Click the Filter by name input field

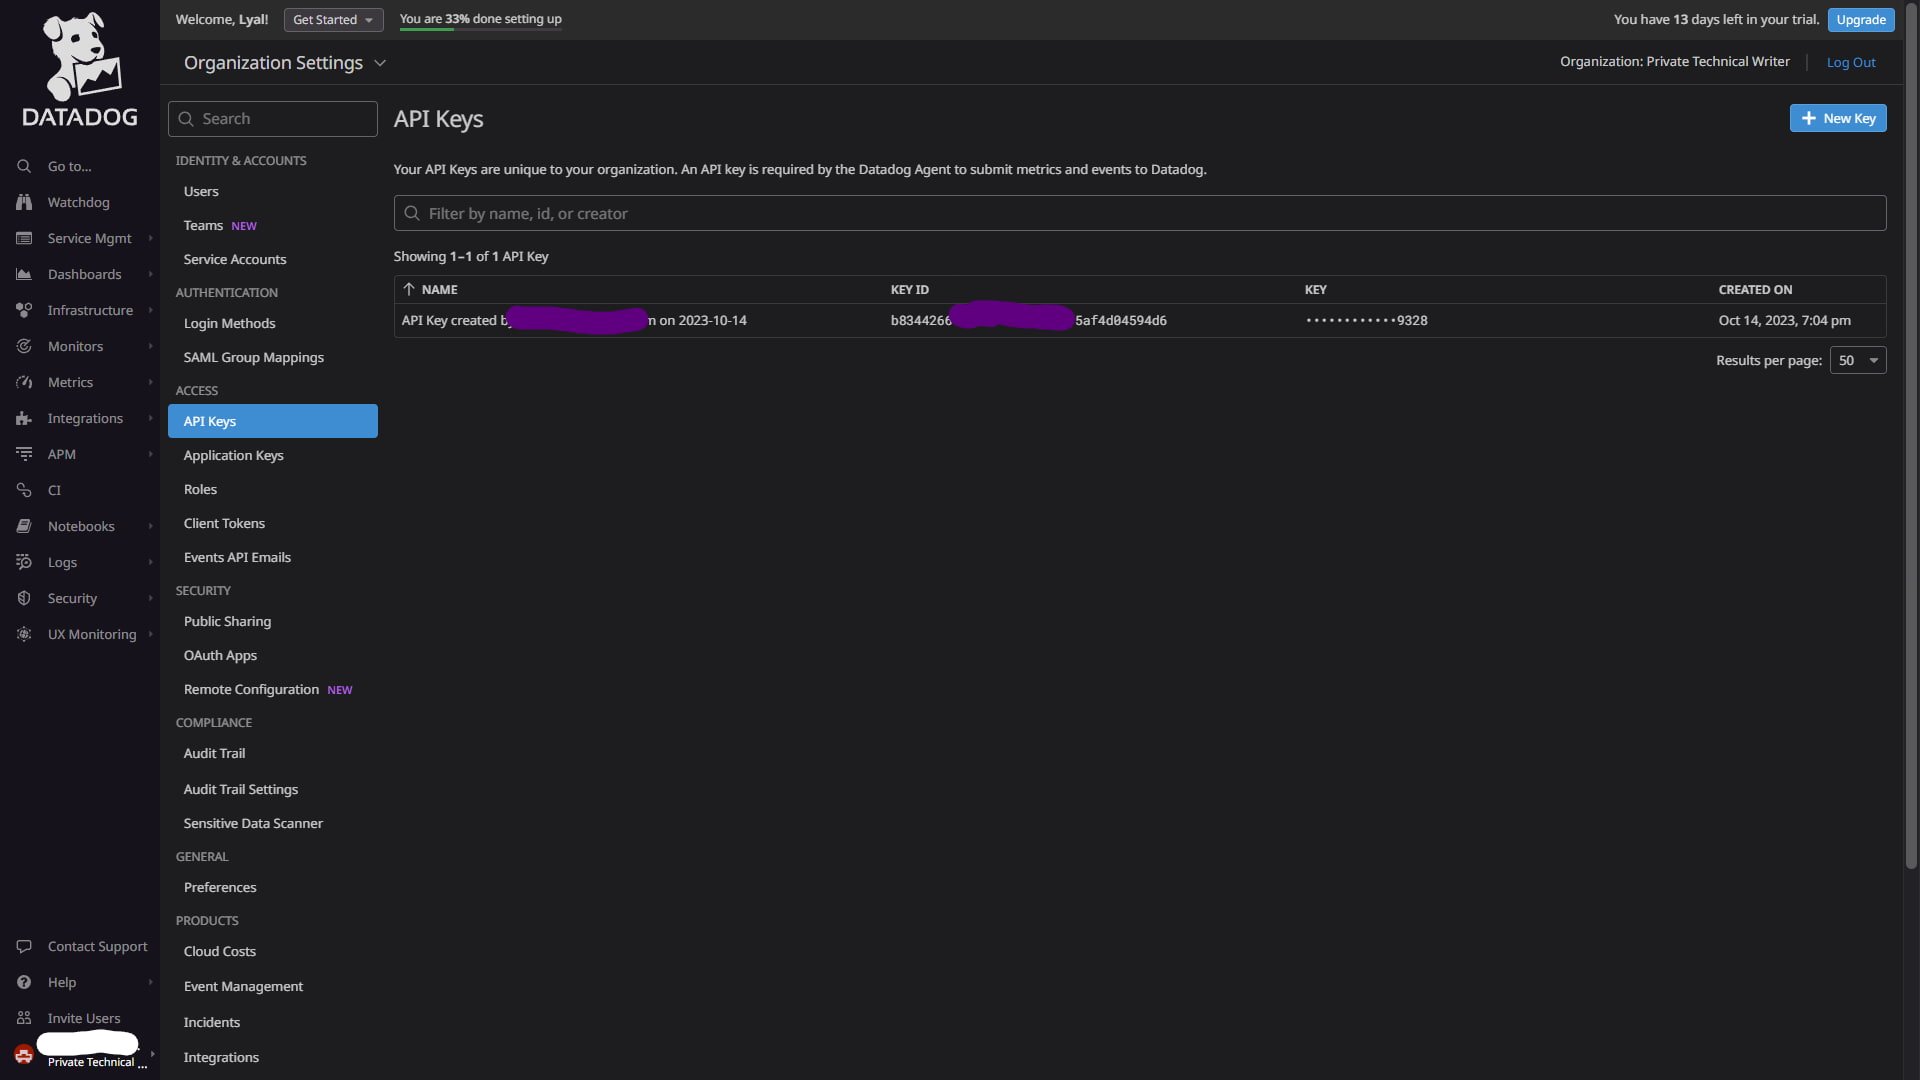click(1140, 213)
